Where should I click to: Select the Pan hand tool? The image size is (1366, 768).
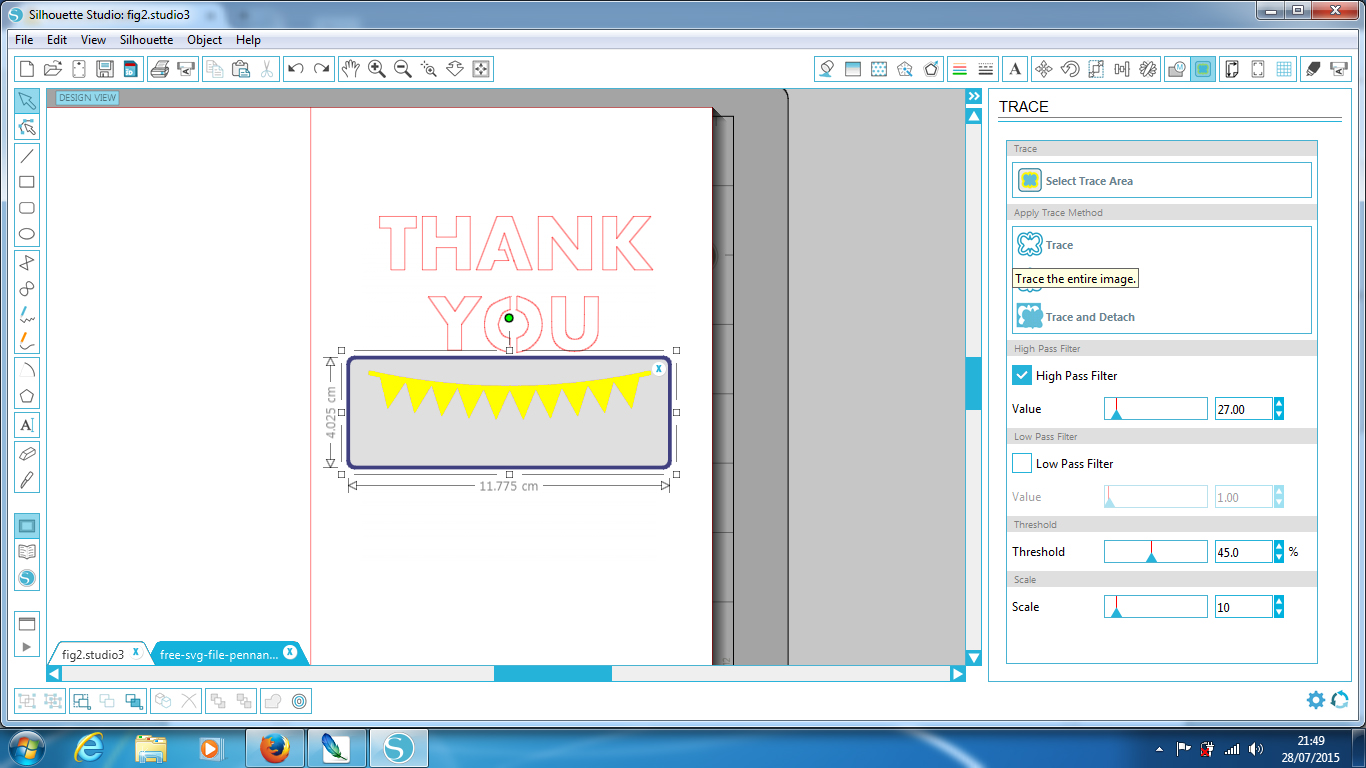[350, 69]
